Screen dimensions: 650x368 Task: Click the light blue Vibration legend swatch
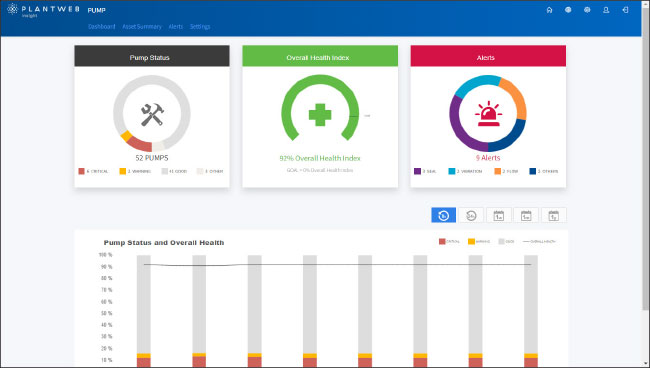(452, 171)
